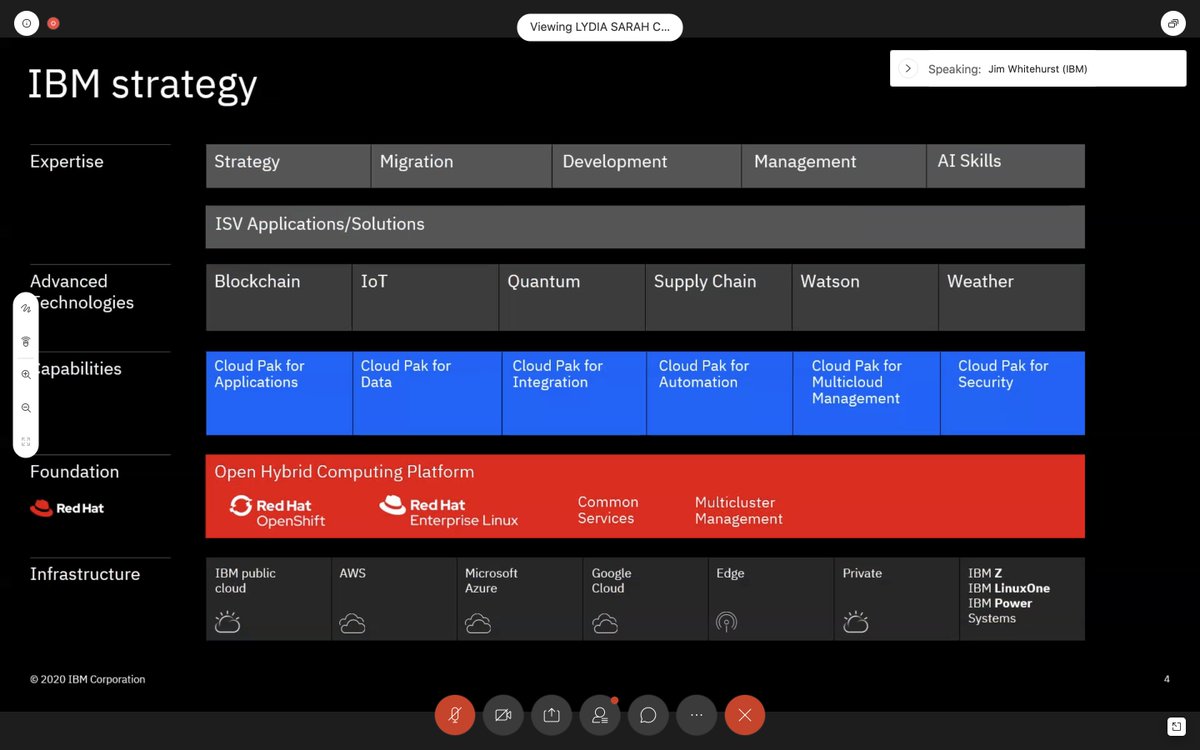1200x750 pixels.
Task: Click the Expertise row label
Action: click(x=67, y=162)
